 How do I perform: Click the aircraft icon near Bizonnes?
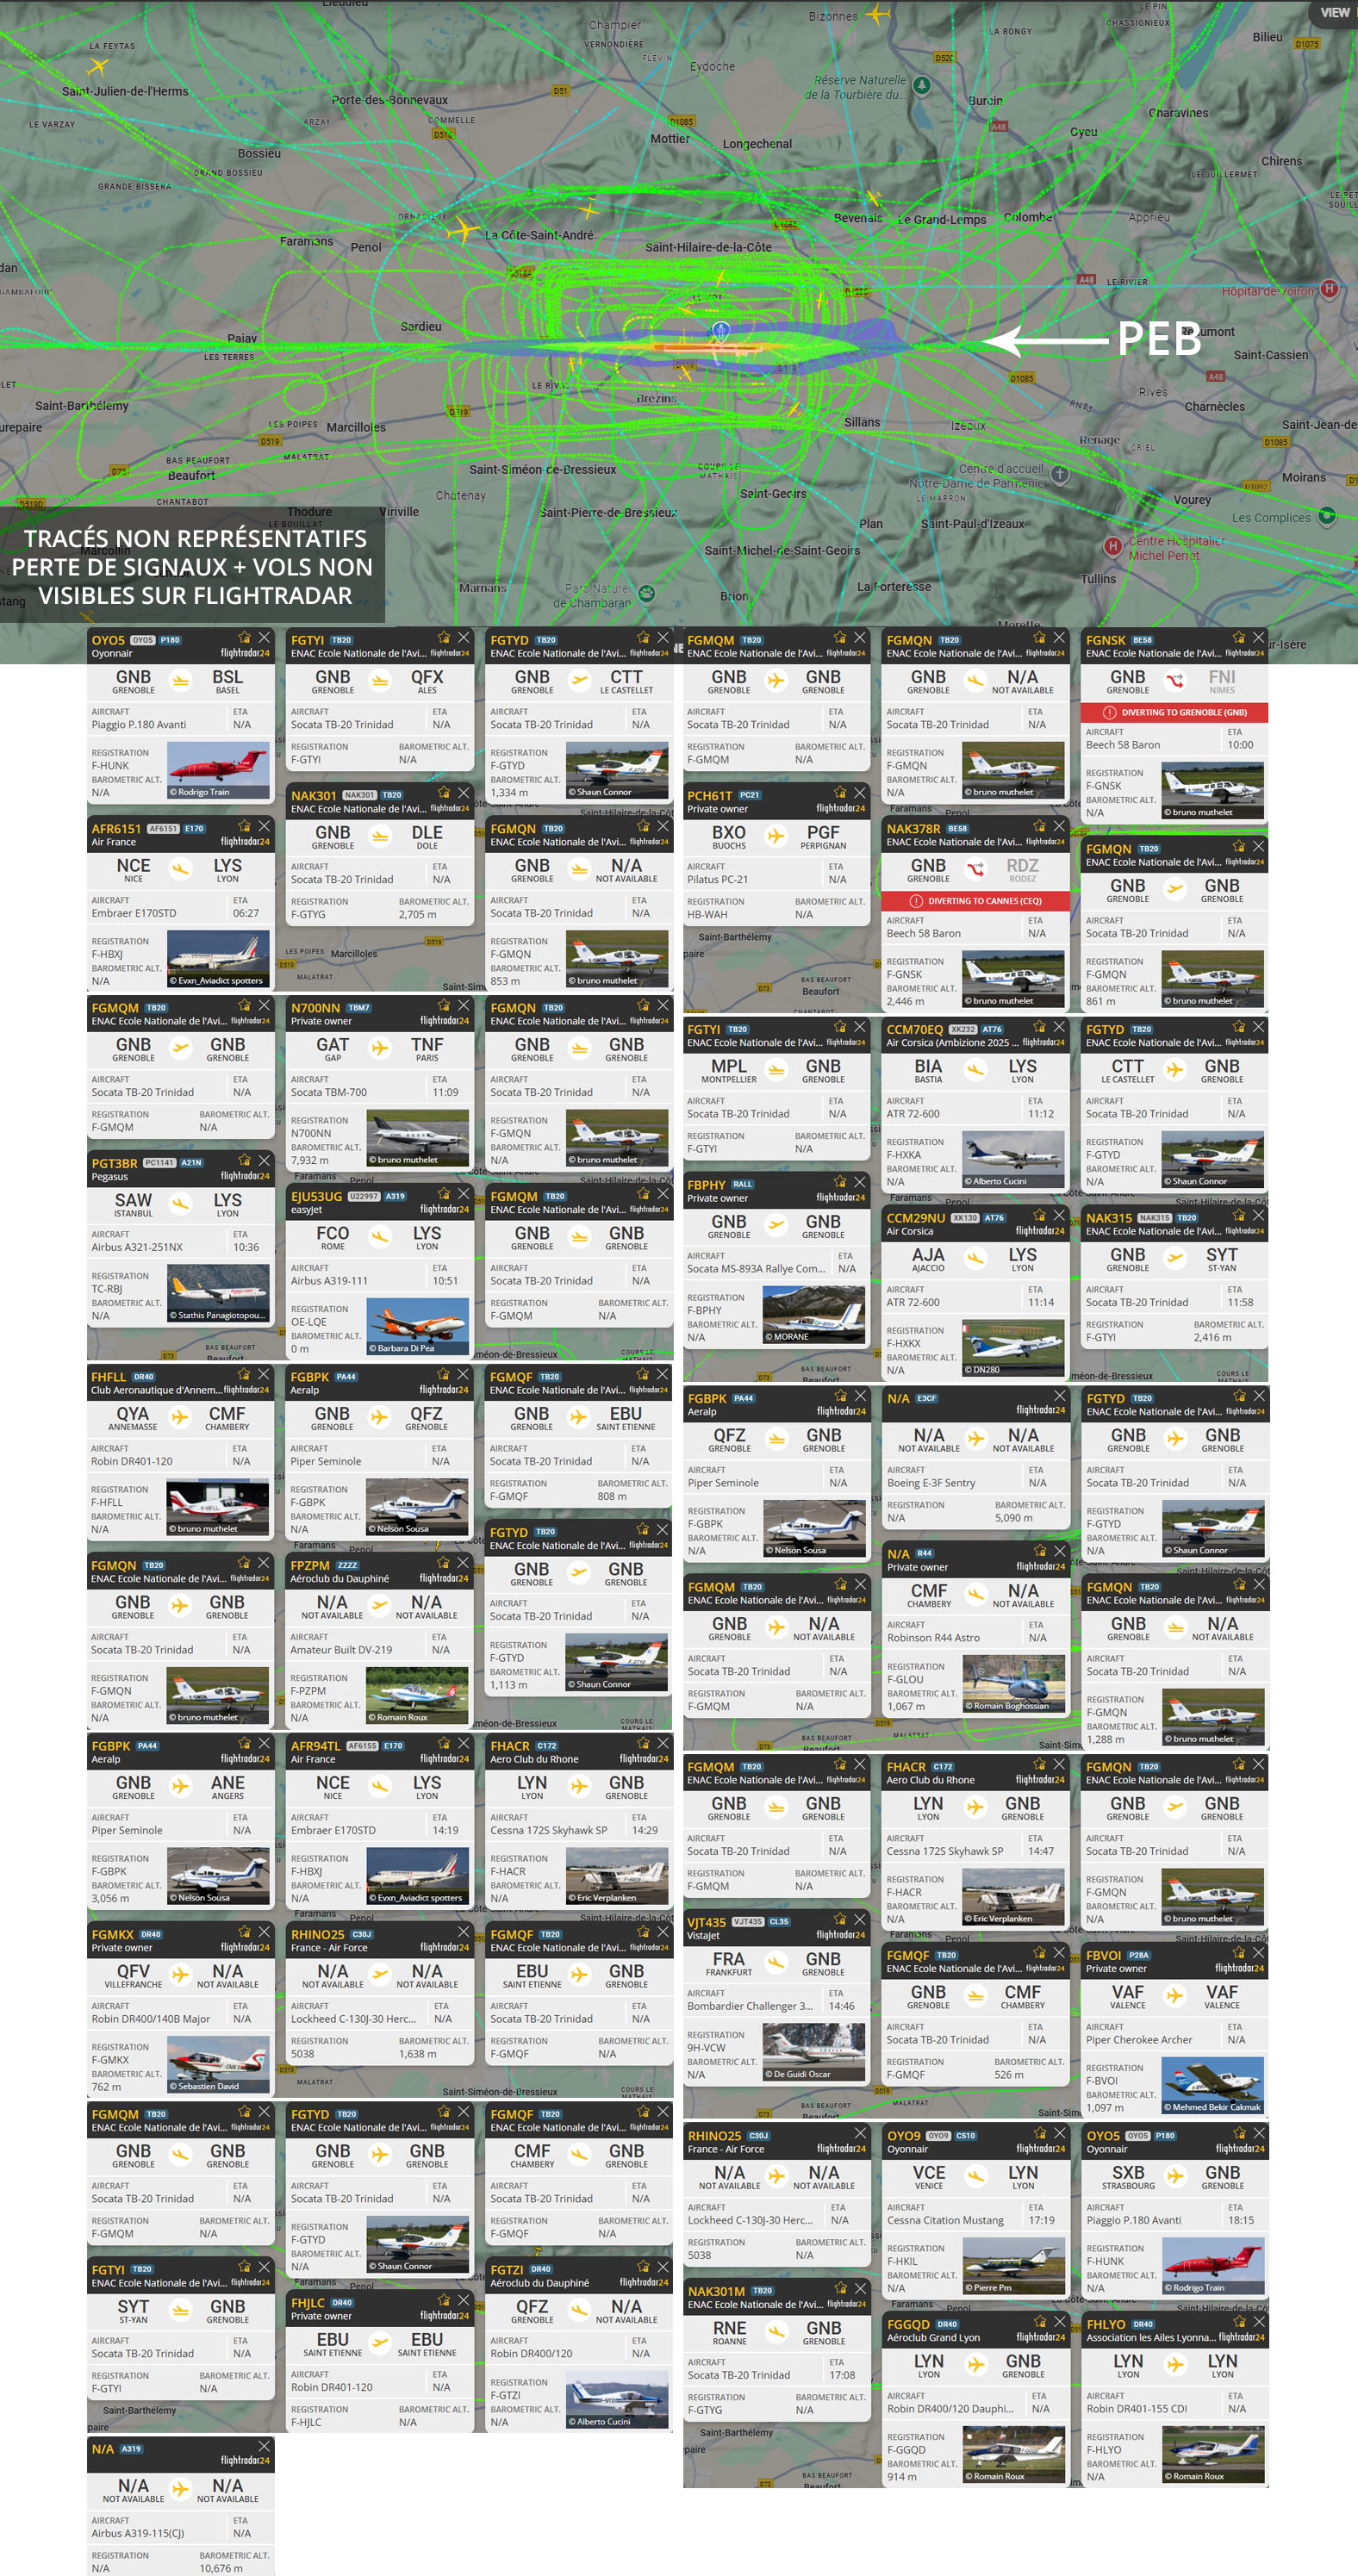point(877,14)
